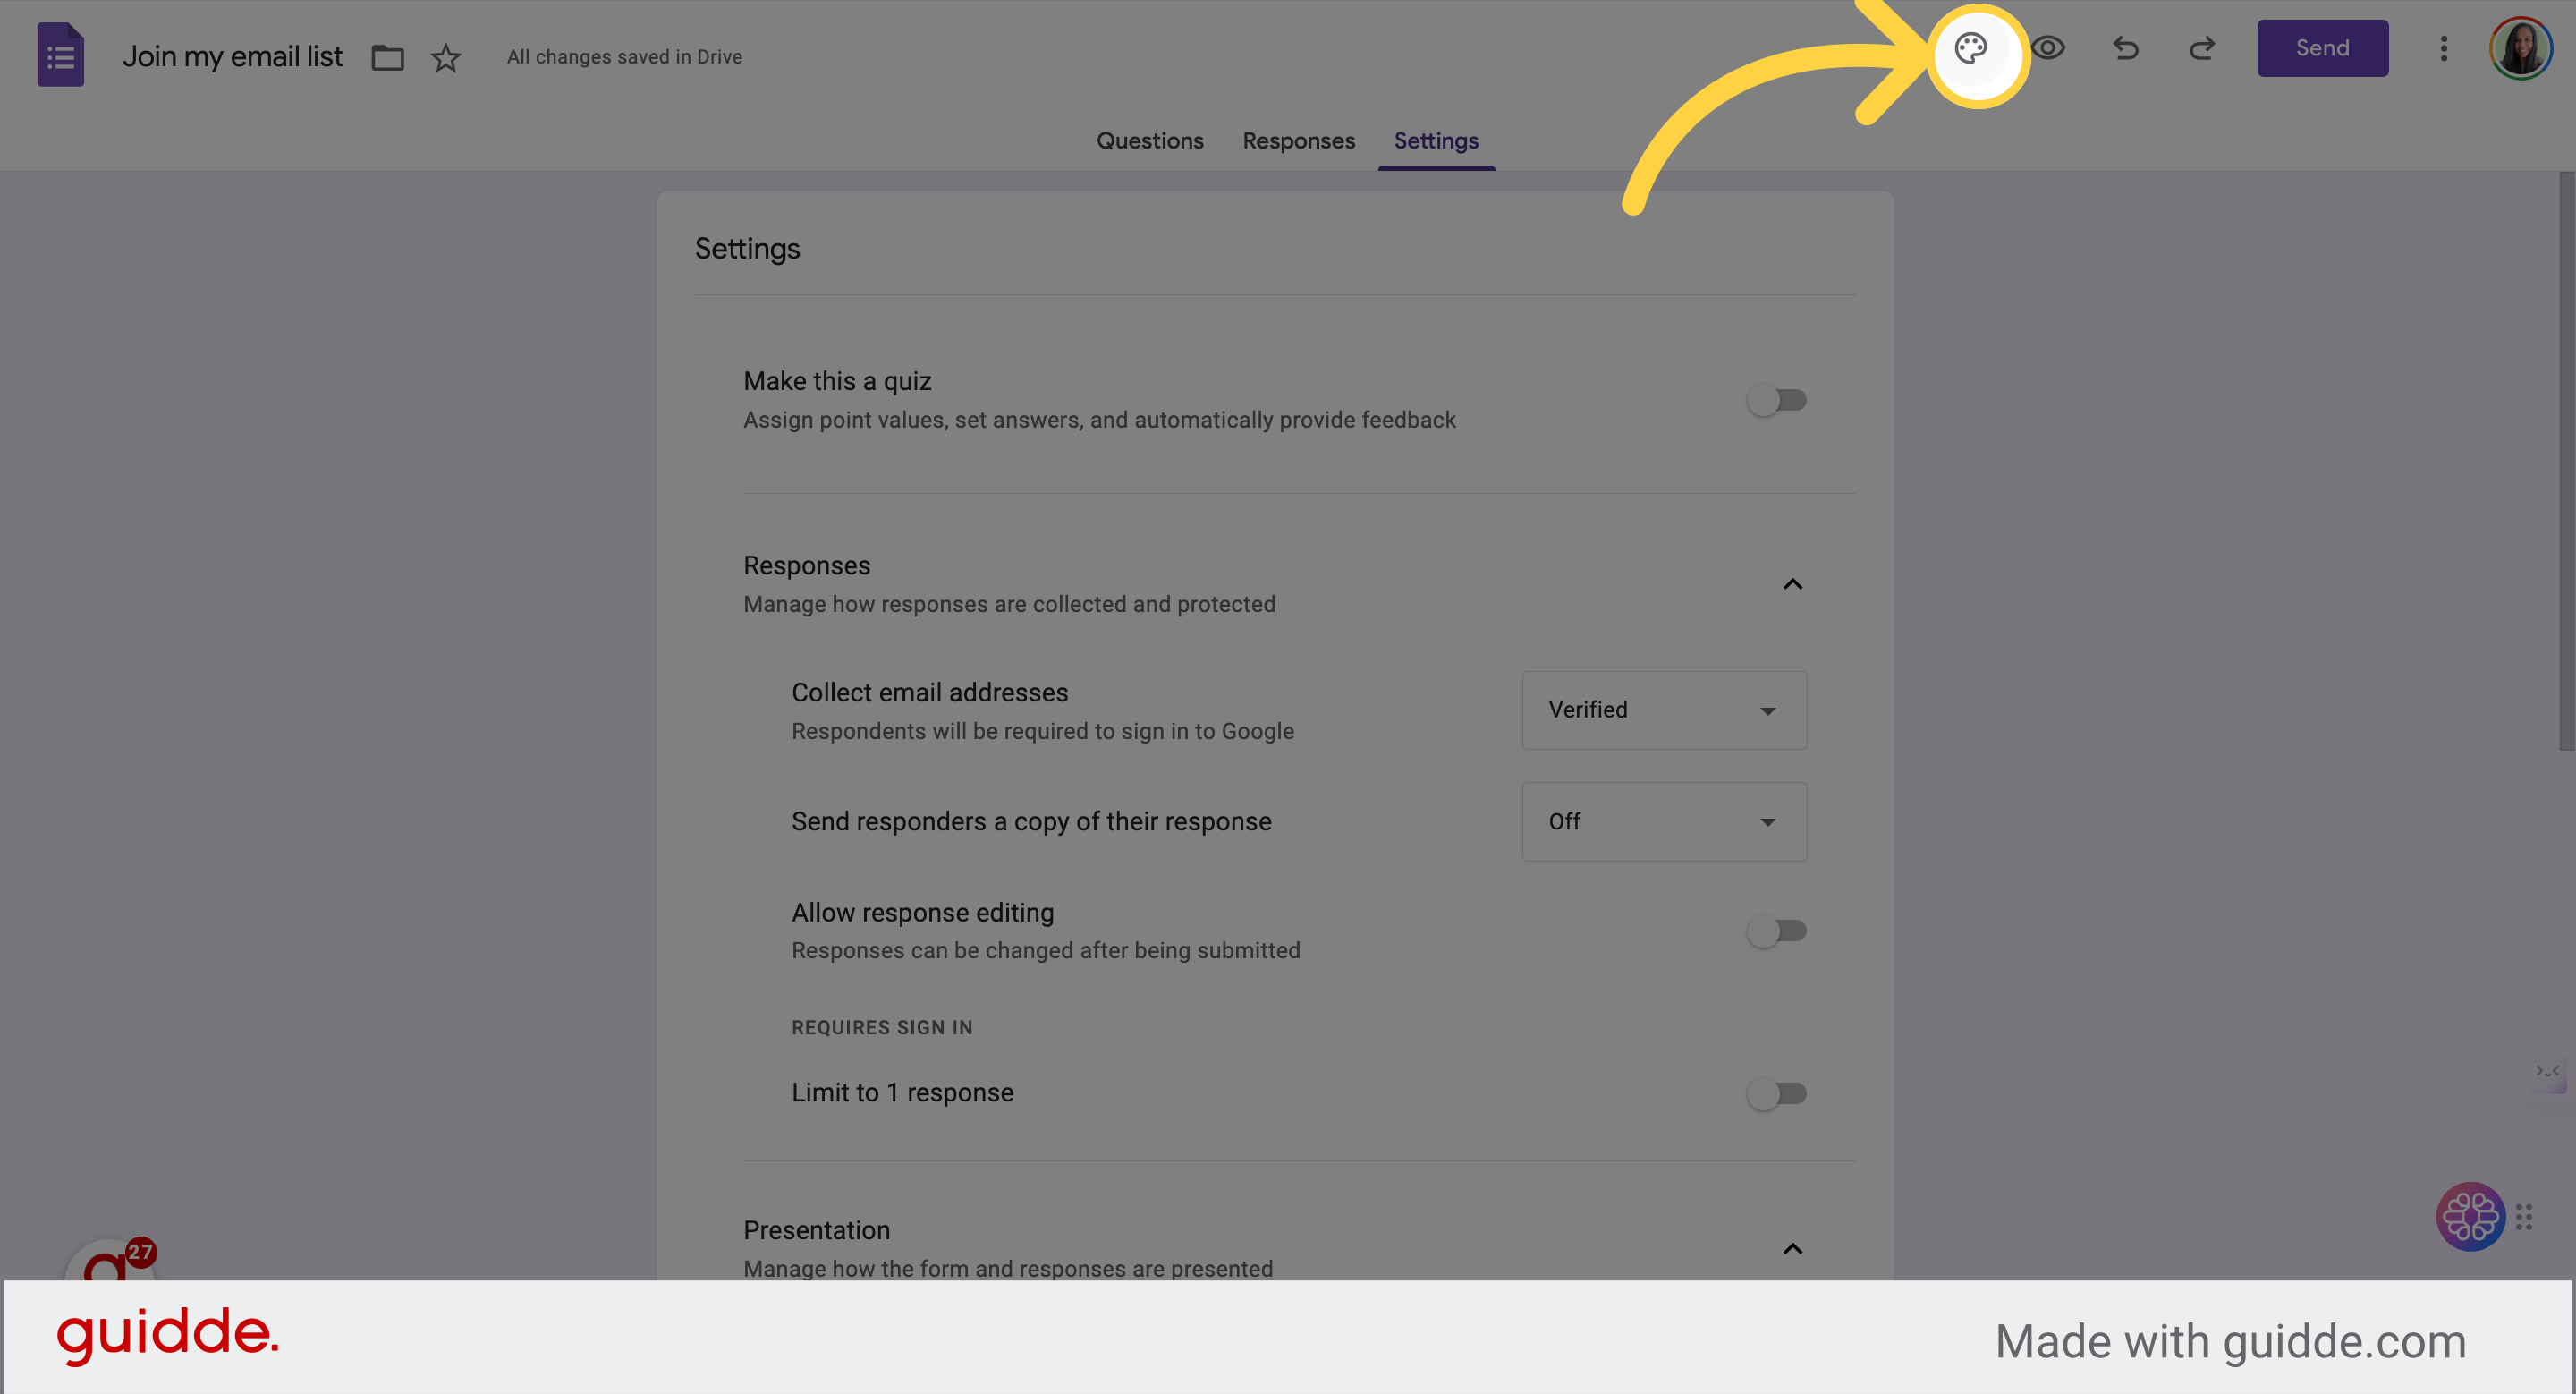Image resolution: width=2576 pixels, height=1394 pixels.
Task: Preview the form with eye icon
Action: click(x=2047, y=48)
